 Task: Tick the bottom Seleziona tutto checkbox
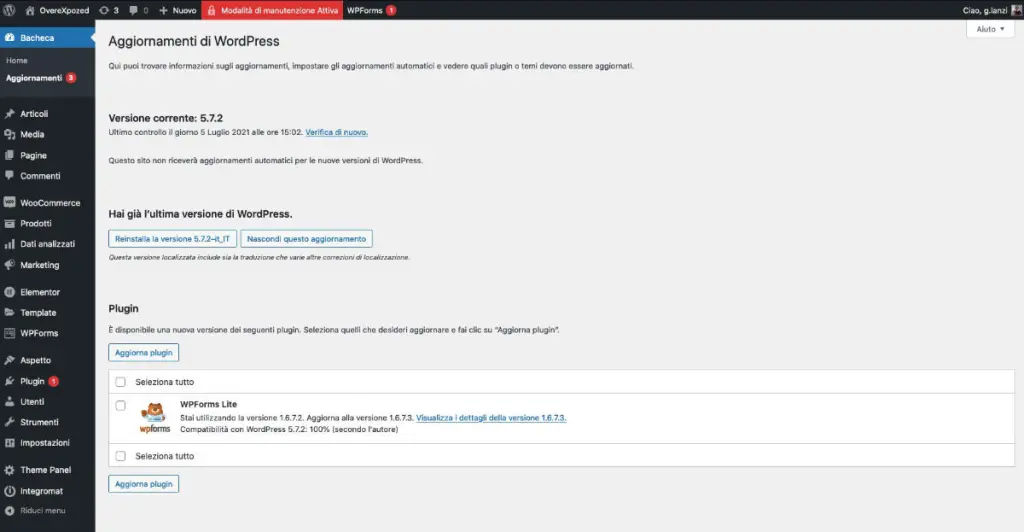coord(120,456)
